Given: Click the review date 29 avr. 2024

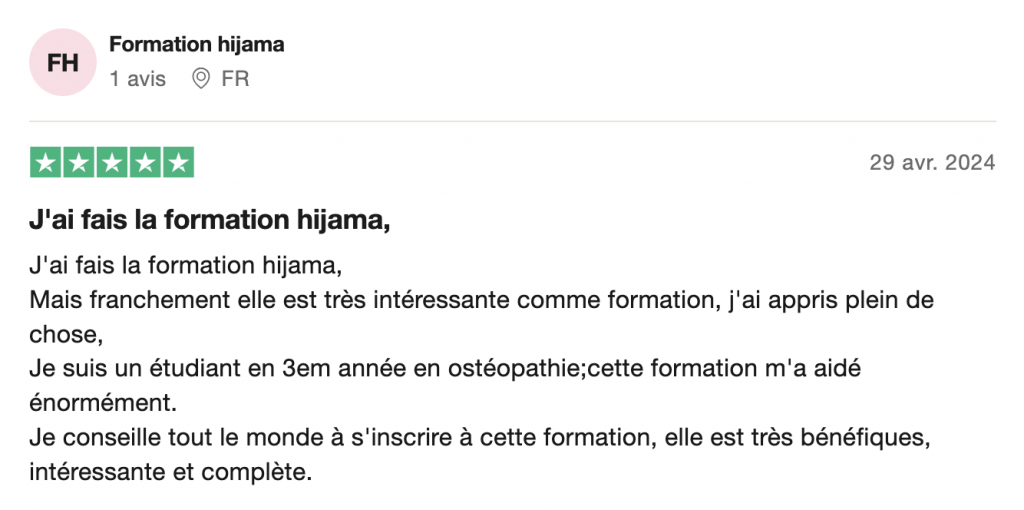Looking at the screenshot, I should [x=932, y=163].
